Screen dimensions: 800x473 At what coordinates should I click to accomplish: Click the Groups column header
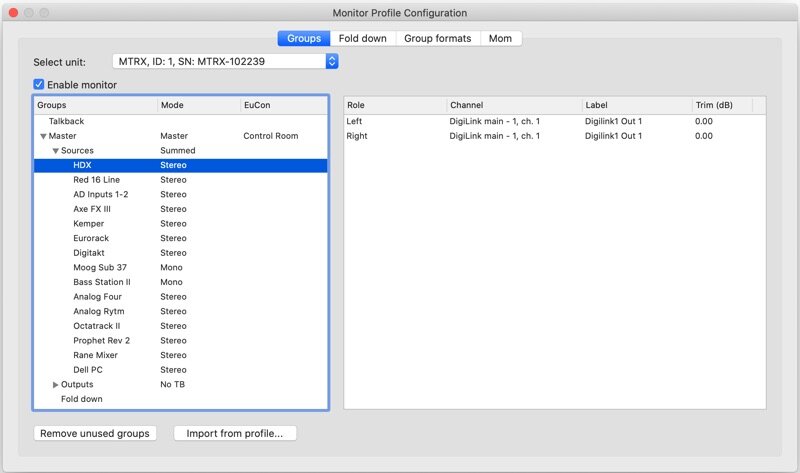[95, 105]
